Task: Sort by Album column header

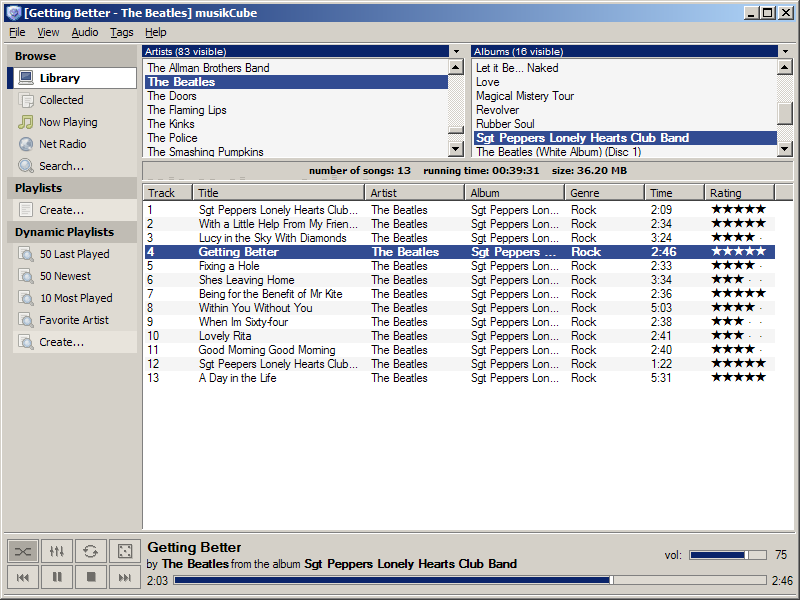Action: (x=515, y=193)
